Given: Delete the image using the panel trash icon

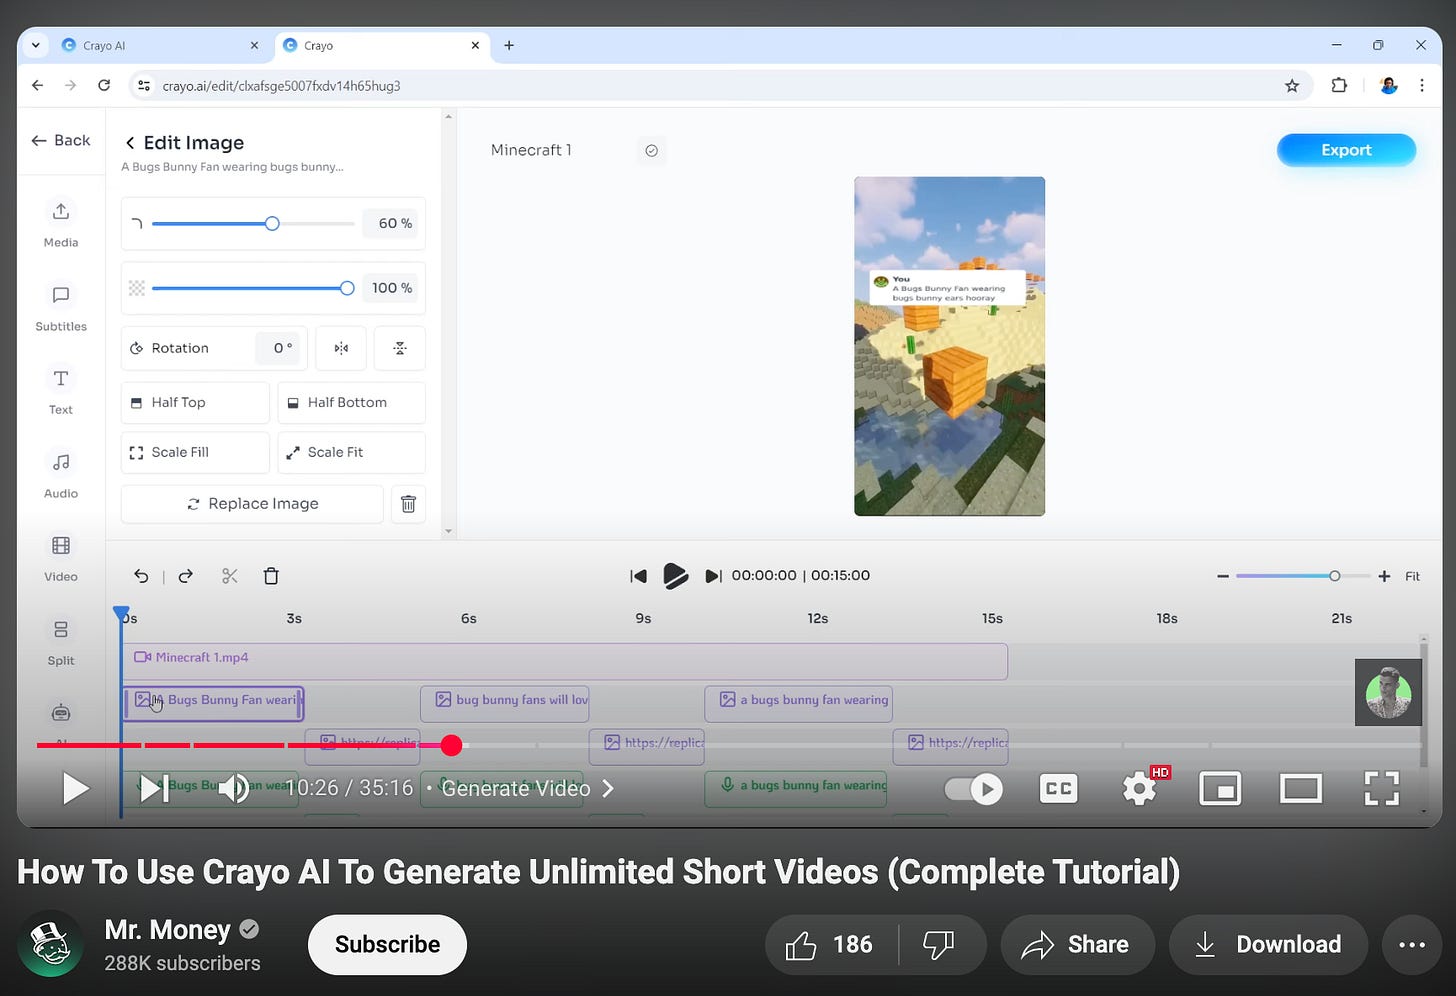Looking at the screenshot, I should pyautogui.click(x=408, y=504).
